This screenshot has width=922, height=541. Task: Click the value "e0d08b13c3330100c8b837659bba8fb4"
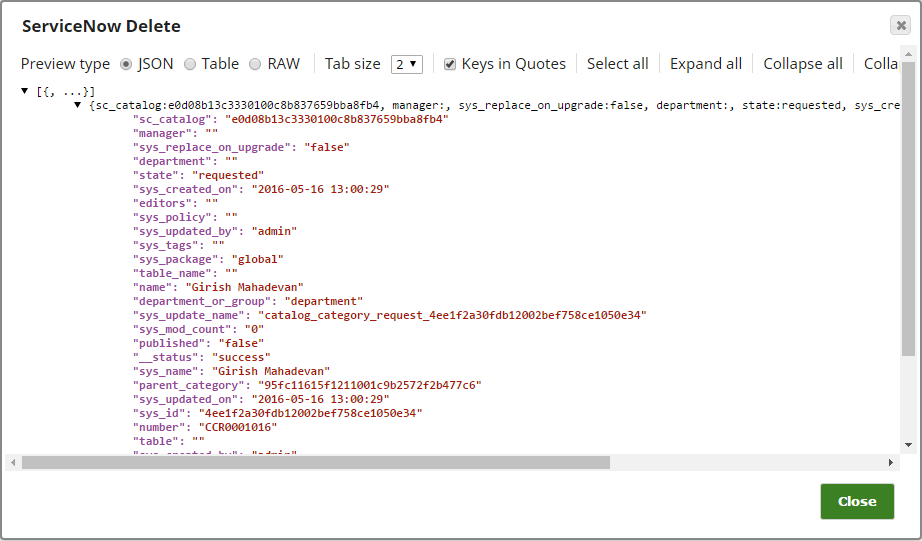coord(337,119)
